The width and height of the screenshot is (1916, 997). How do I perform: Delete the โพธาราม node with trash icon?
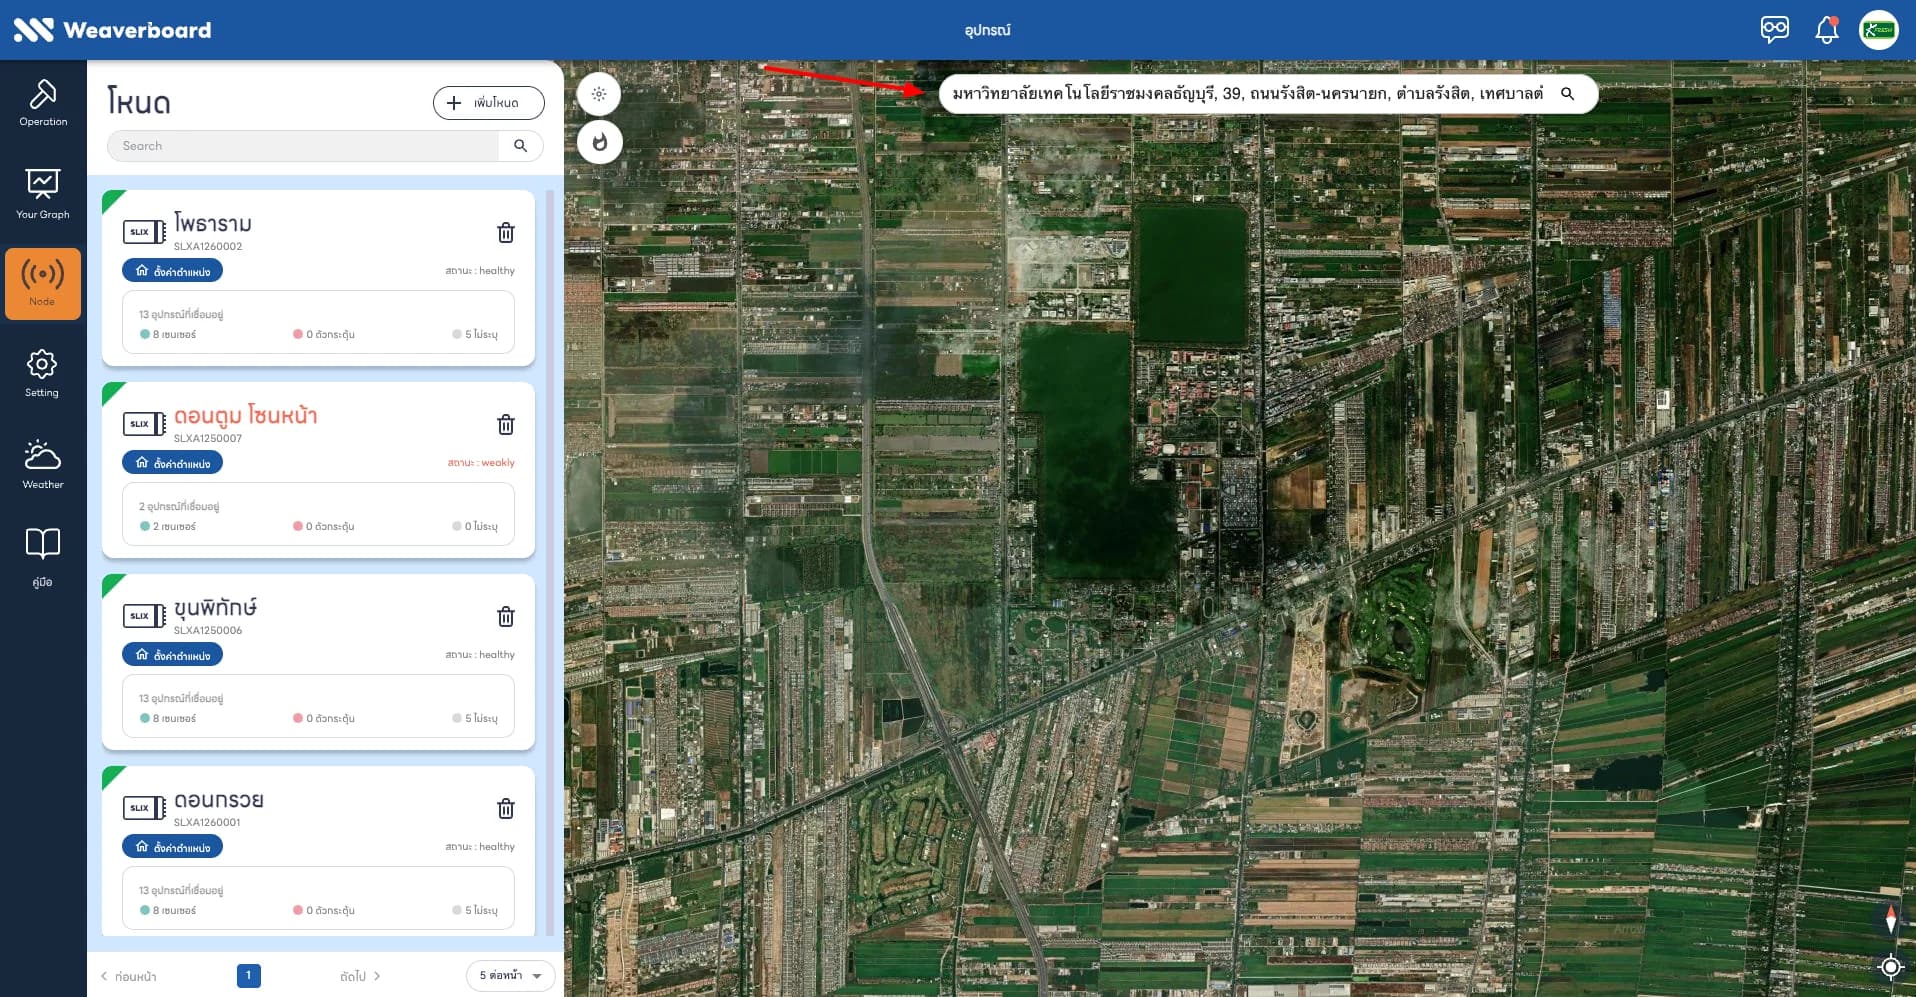pyautogui.click(x=506, y=232)
